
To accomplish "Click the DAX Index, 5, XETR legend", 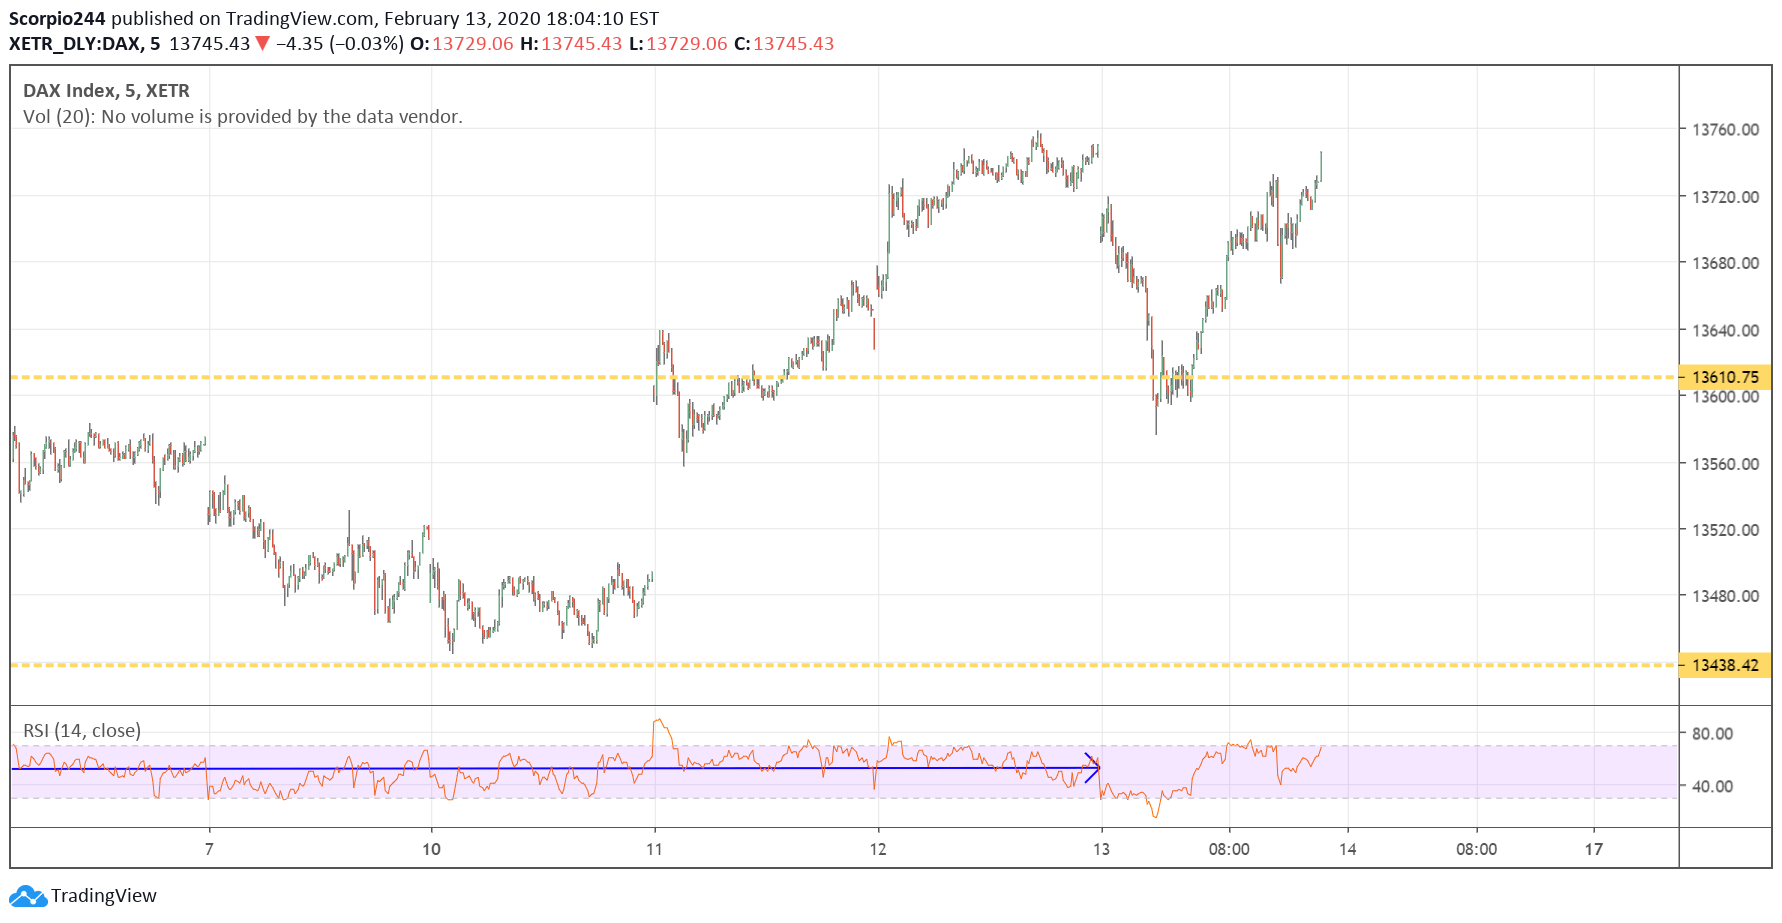I will (106, 91).
